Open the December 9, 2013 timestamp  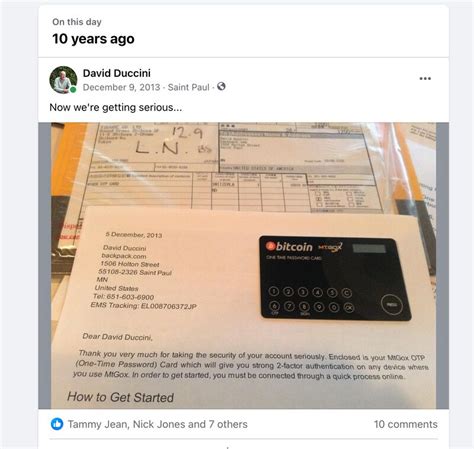pos(121,87)
